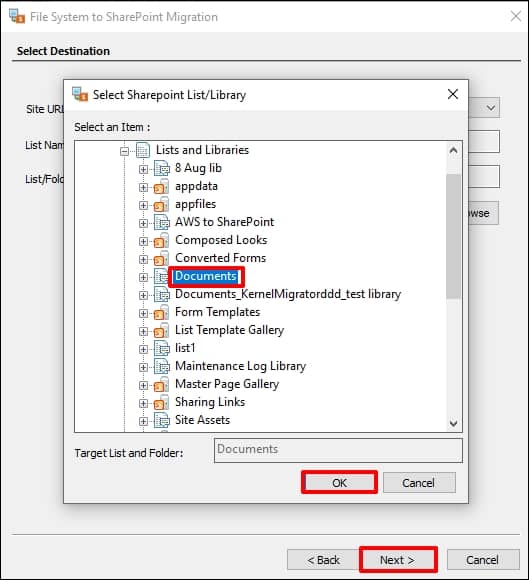Click the Composed Looks folder icon
Viewport: 529px width, 580px height.
[x=162, y=240]
